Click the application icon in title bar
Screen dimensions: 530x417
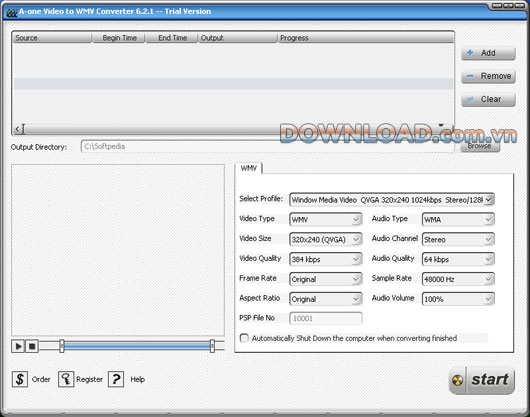[x=11, y=13]
